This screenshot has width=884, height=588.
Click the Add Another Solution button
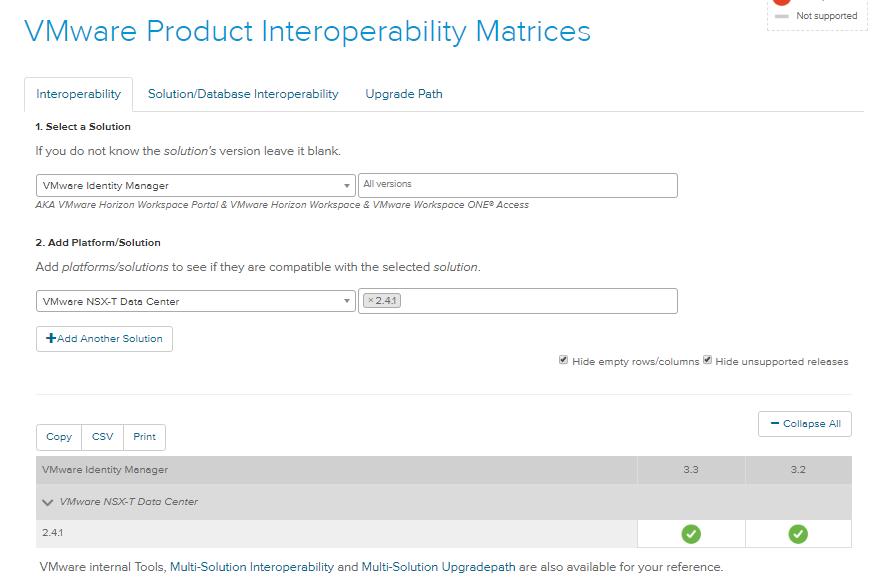104,339
